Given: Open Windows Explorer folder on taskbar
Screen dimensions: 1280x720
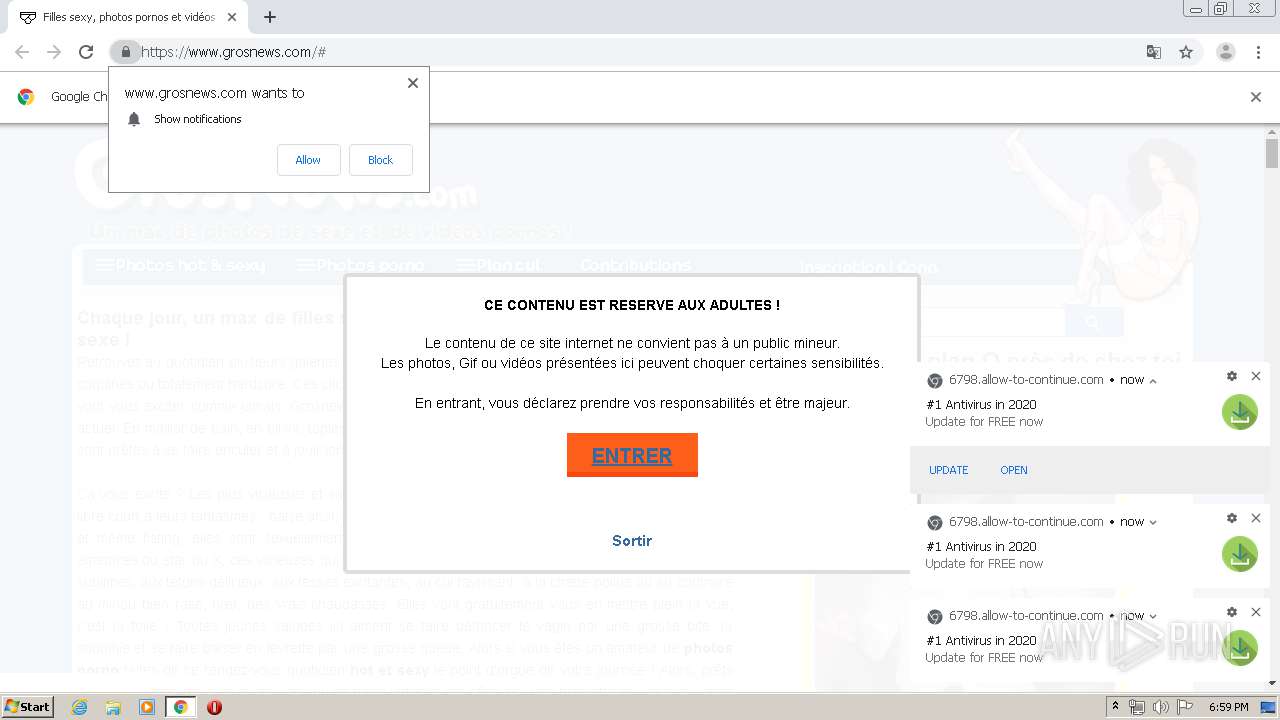Looking at the screenshot, I should click(x=113, y=707).
